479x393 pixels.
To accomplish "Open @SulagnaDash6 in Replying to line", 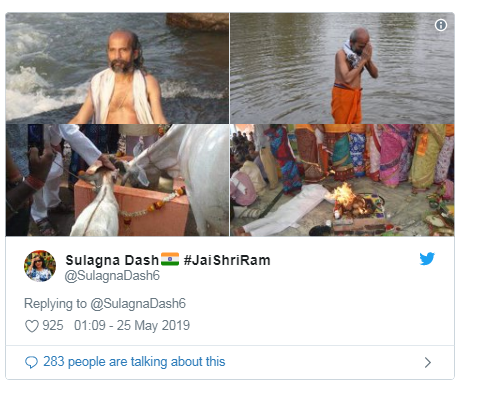I will tap(138, 304).
